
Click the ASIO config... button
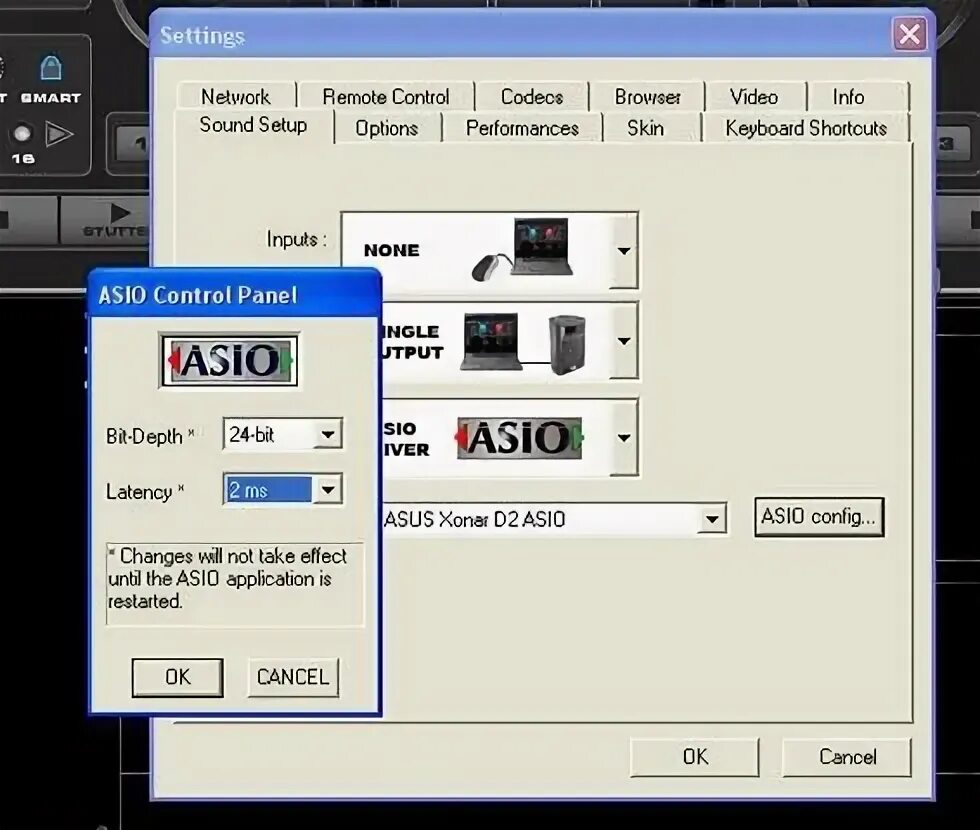pos(819,517)
